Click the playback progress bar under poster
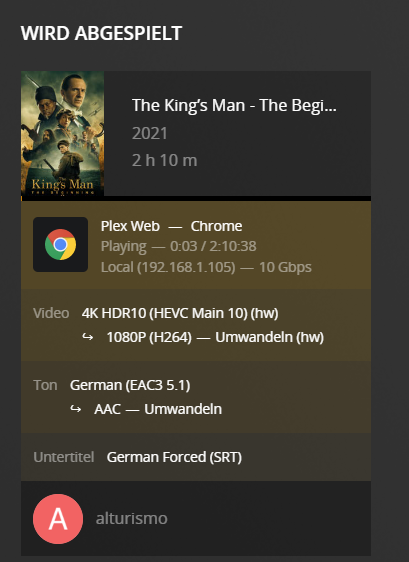Viewport: 409px width, 562px height. point(196,198)
